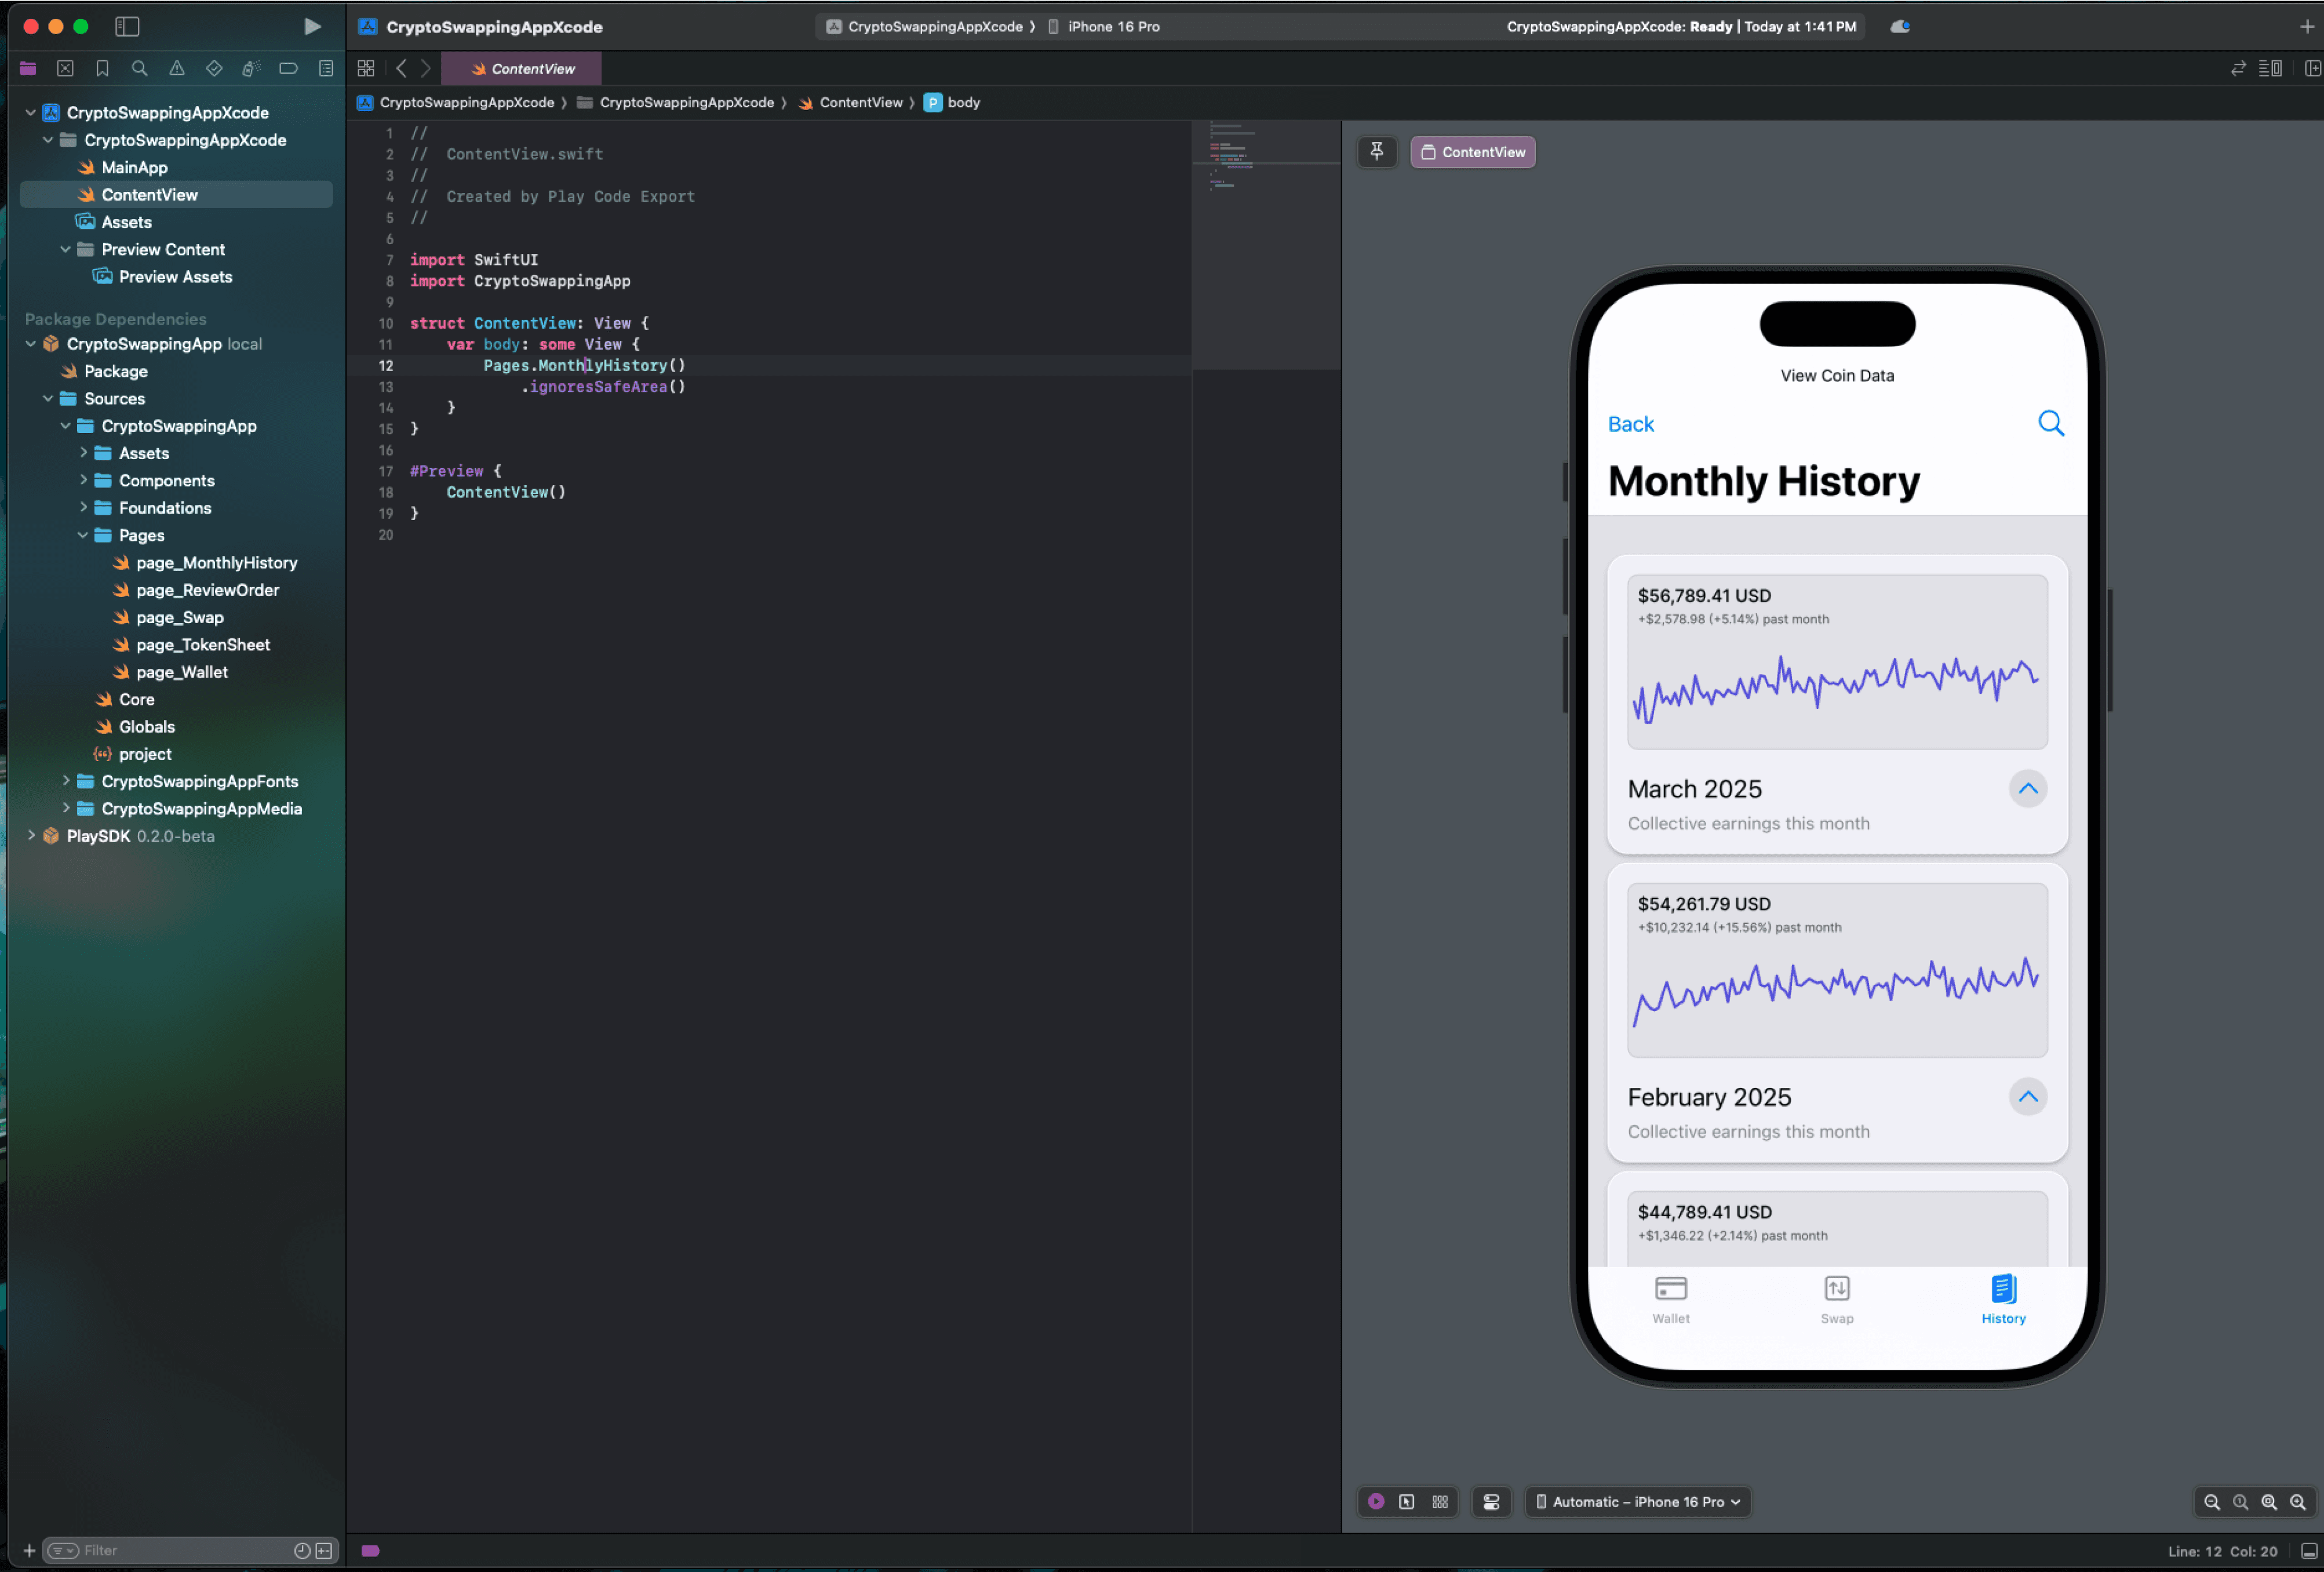Image resolution: width=2324 pixels, height=1572 pixels.
Task: Tap the Wallet tab in preview
Action: pyautogui.click(x=1671, y=1299)
